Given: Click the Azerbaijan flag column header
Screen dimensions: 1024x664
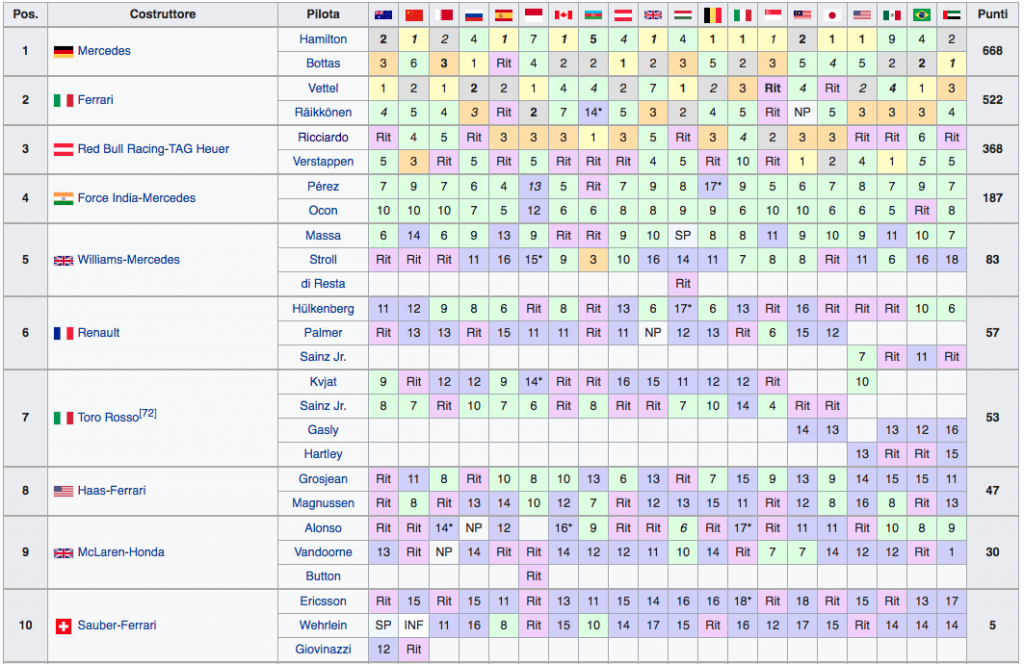Looking at the screenshot, I should [593, 14].
